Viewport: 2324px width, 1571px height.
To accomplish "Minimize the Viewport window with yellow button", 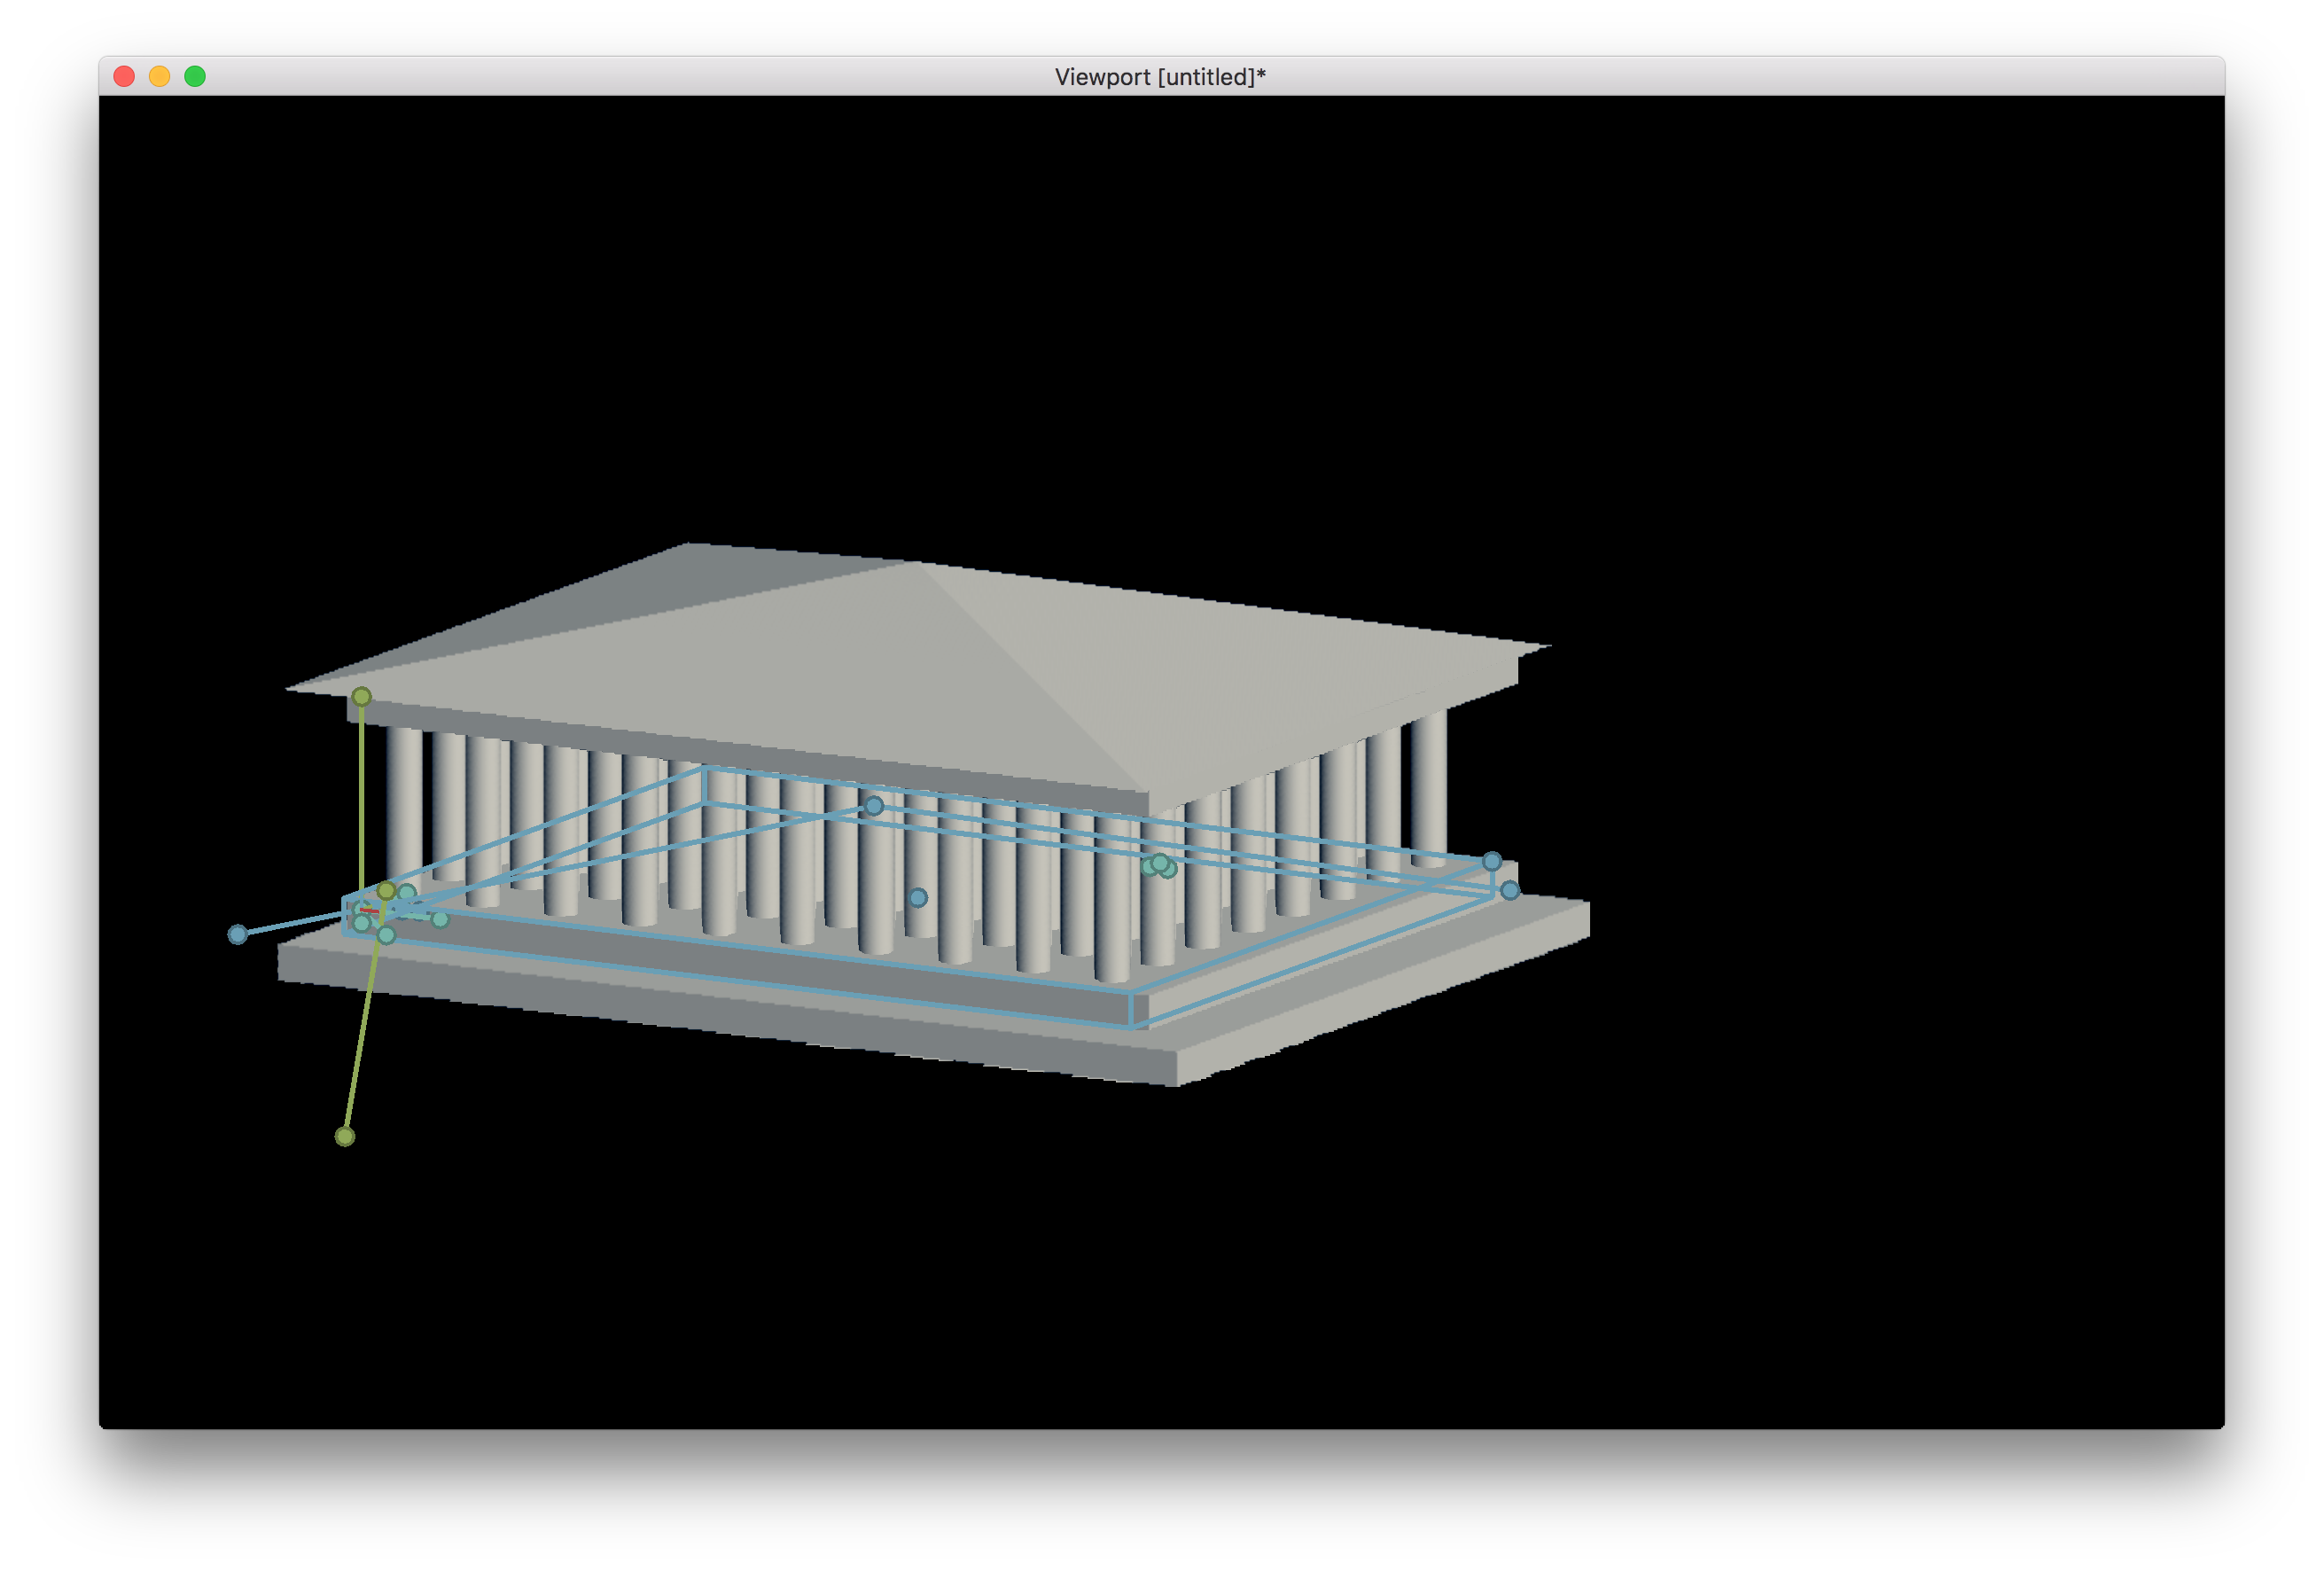I will click(159, 77).
